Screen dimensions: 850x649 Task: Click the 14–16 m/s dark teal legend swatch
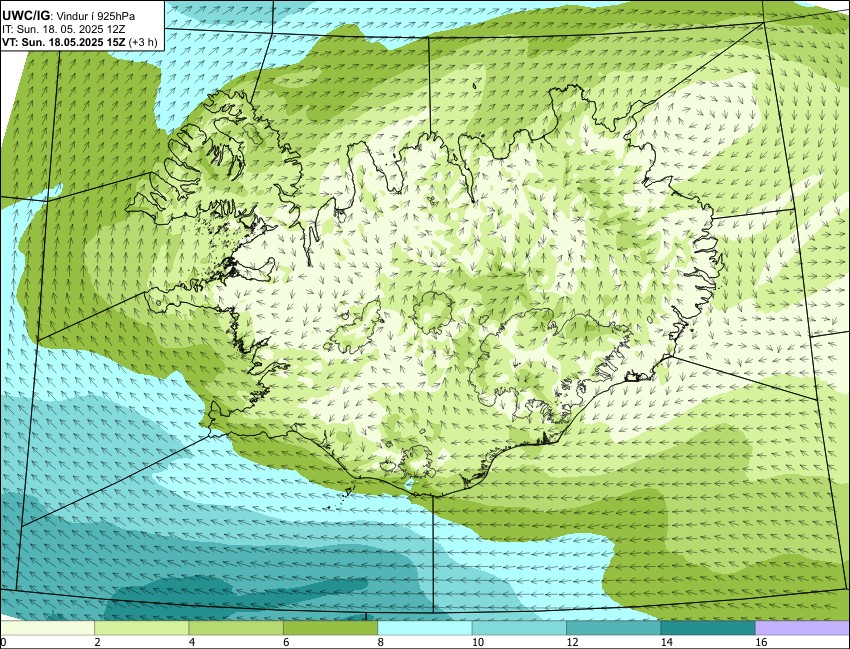pos(707,628)
